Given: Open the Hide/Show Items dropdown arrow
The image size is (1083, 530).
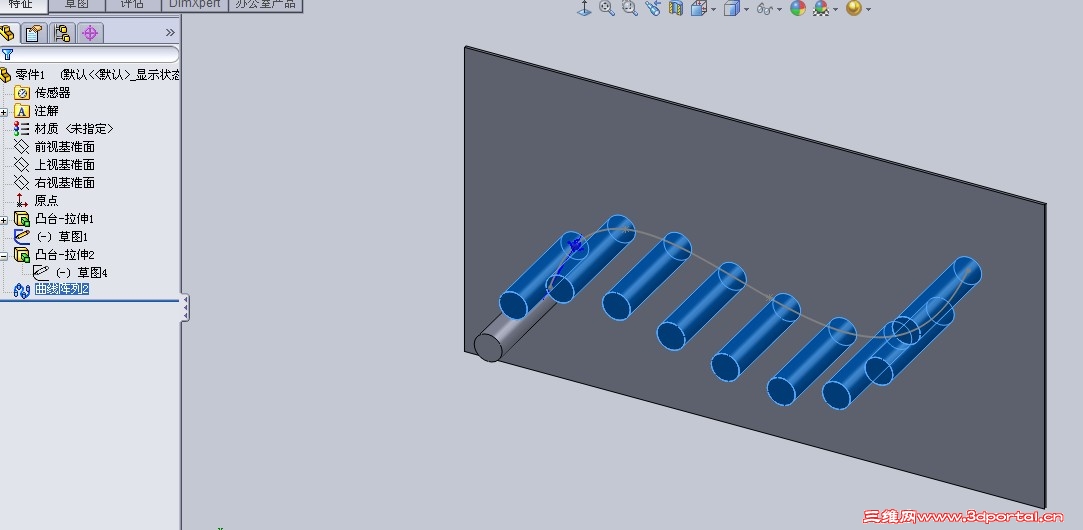Looking at the screenshot, I should 779,10.
